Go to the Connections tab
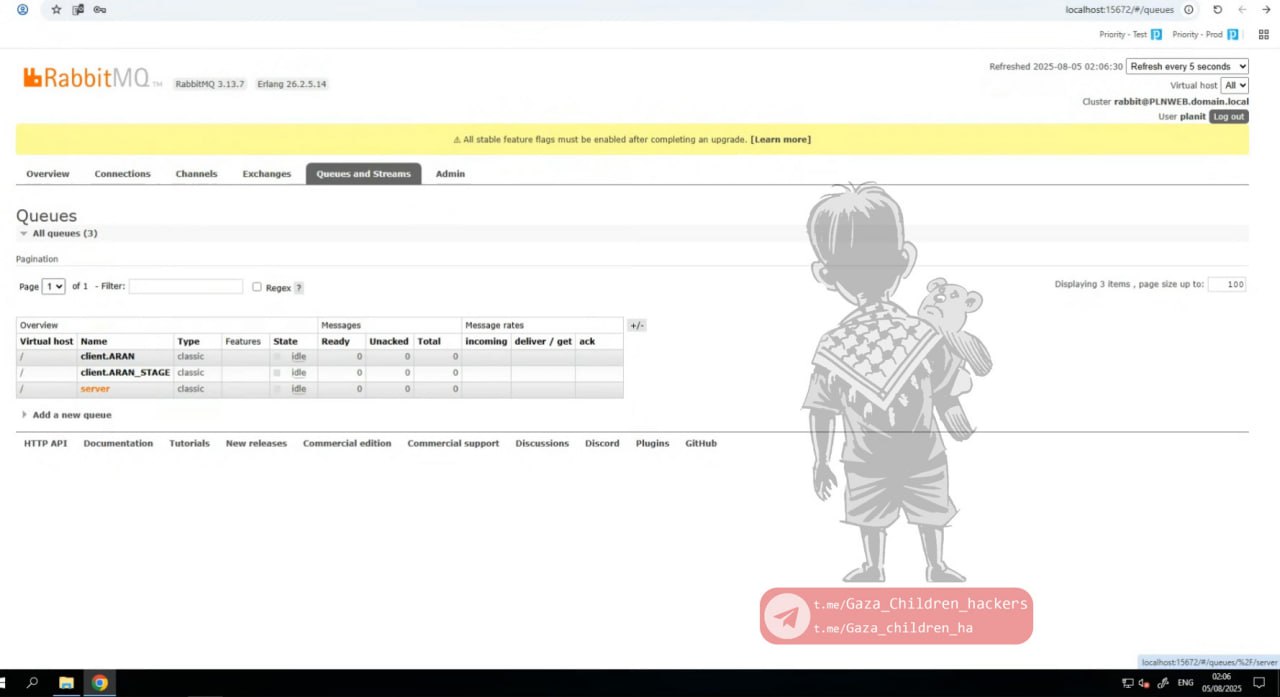This screenshot has height=697, width=1280. 122,174
